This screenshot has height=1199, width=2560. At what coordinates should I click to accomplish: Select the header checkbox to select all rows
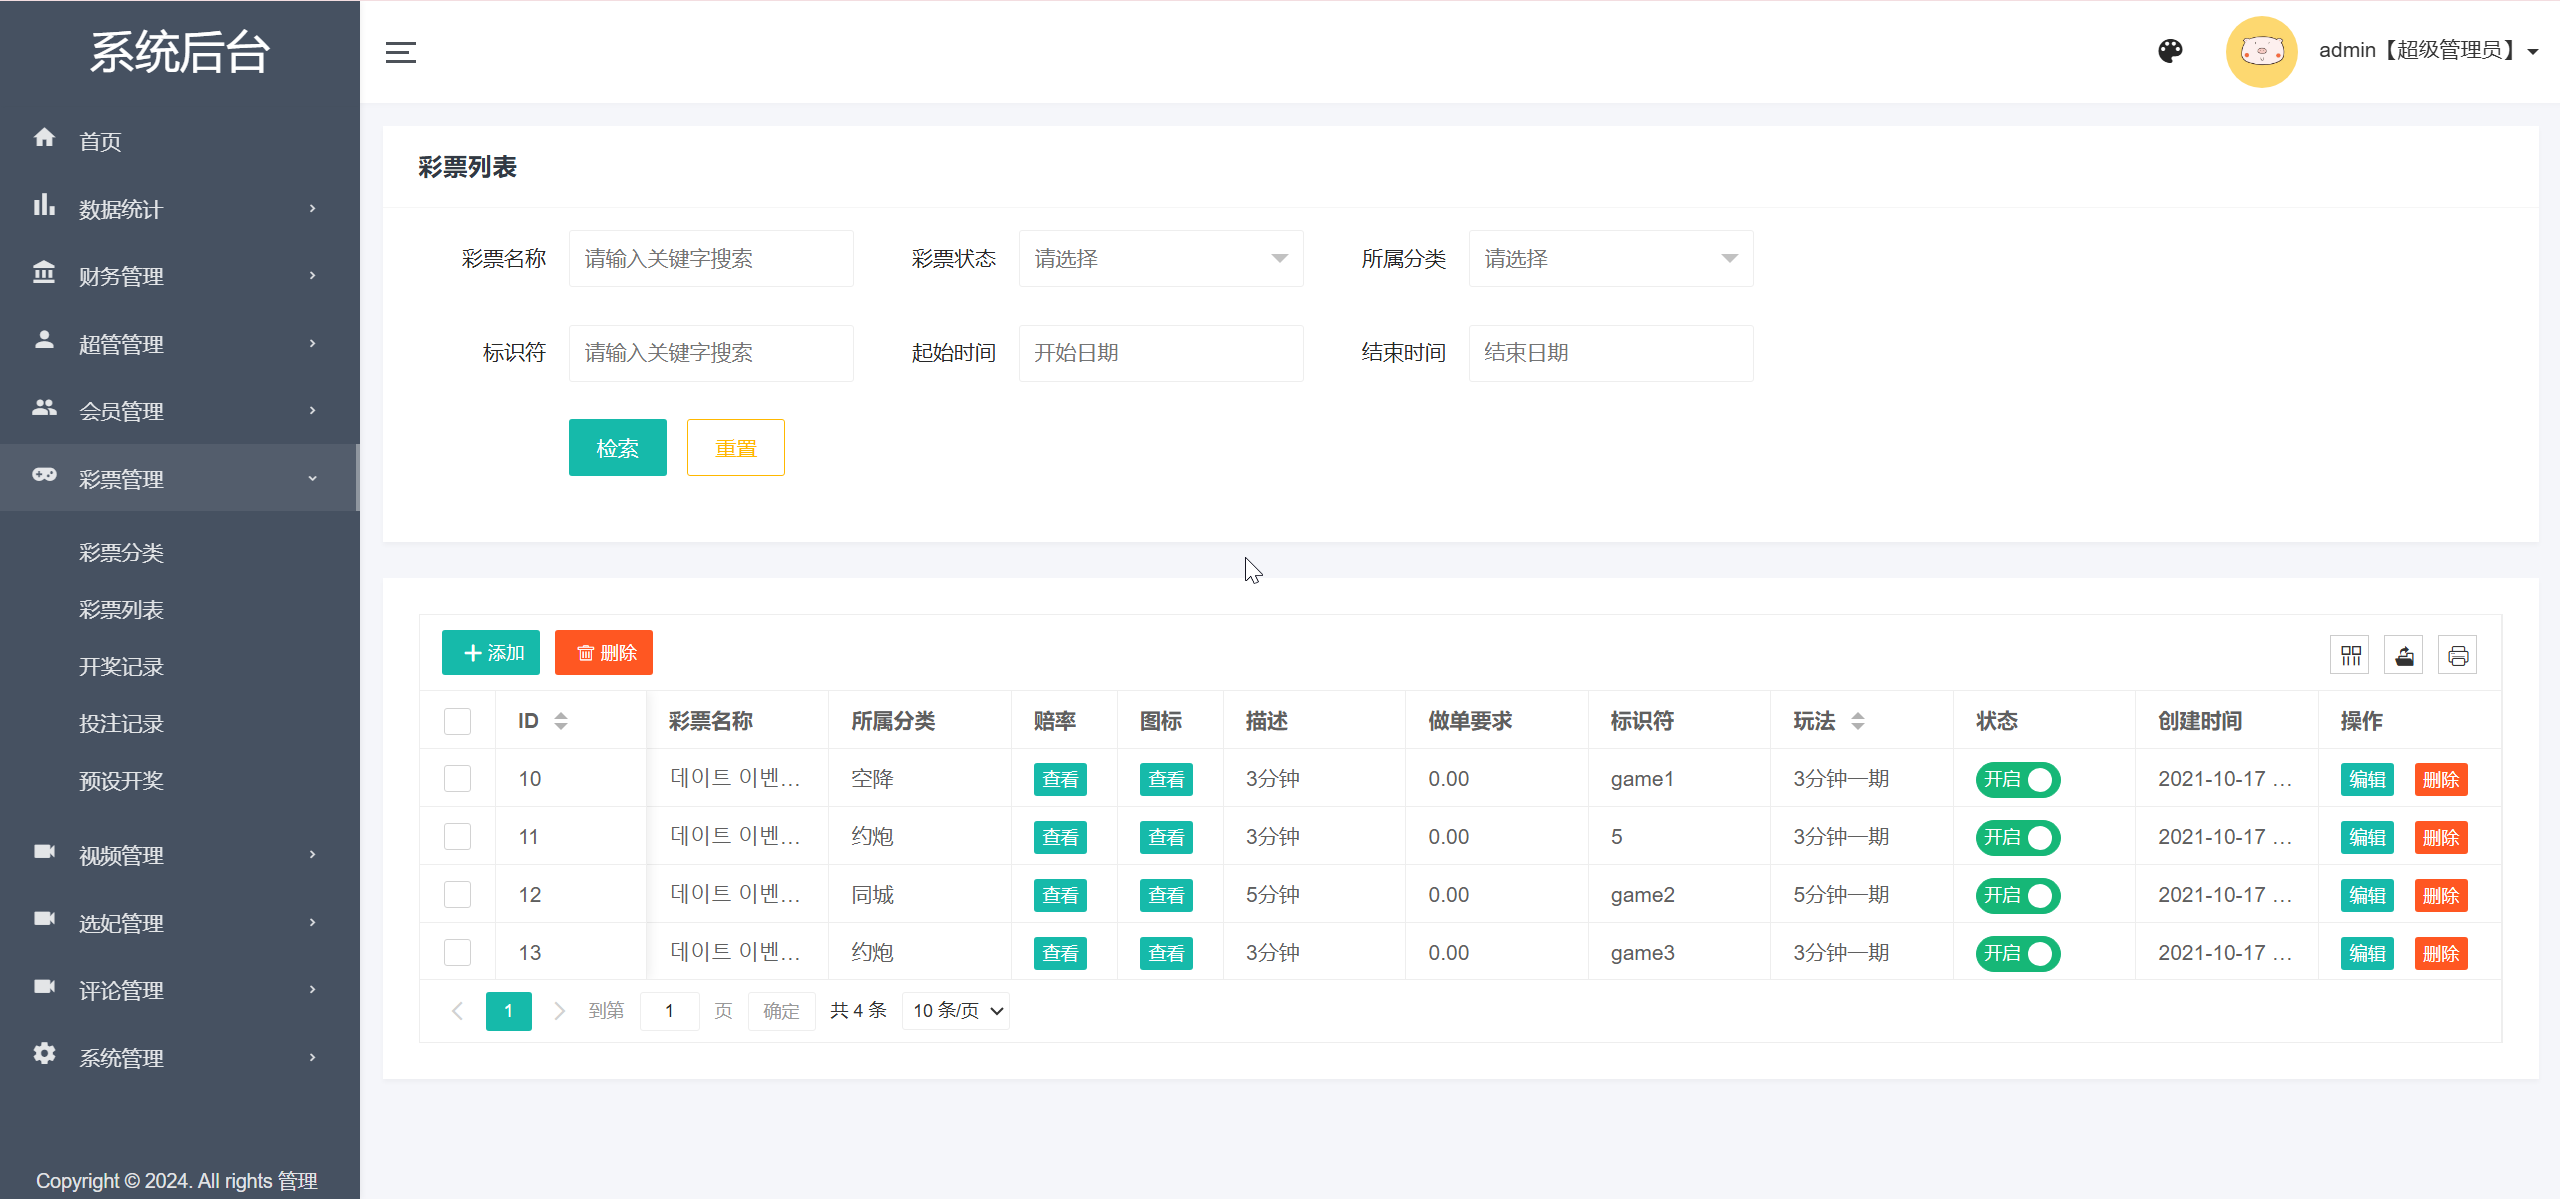click(457, 720)
